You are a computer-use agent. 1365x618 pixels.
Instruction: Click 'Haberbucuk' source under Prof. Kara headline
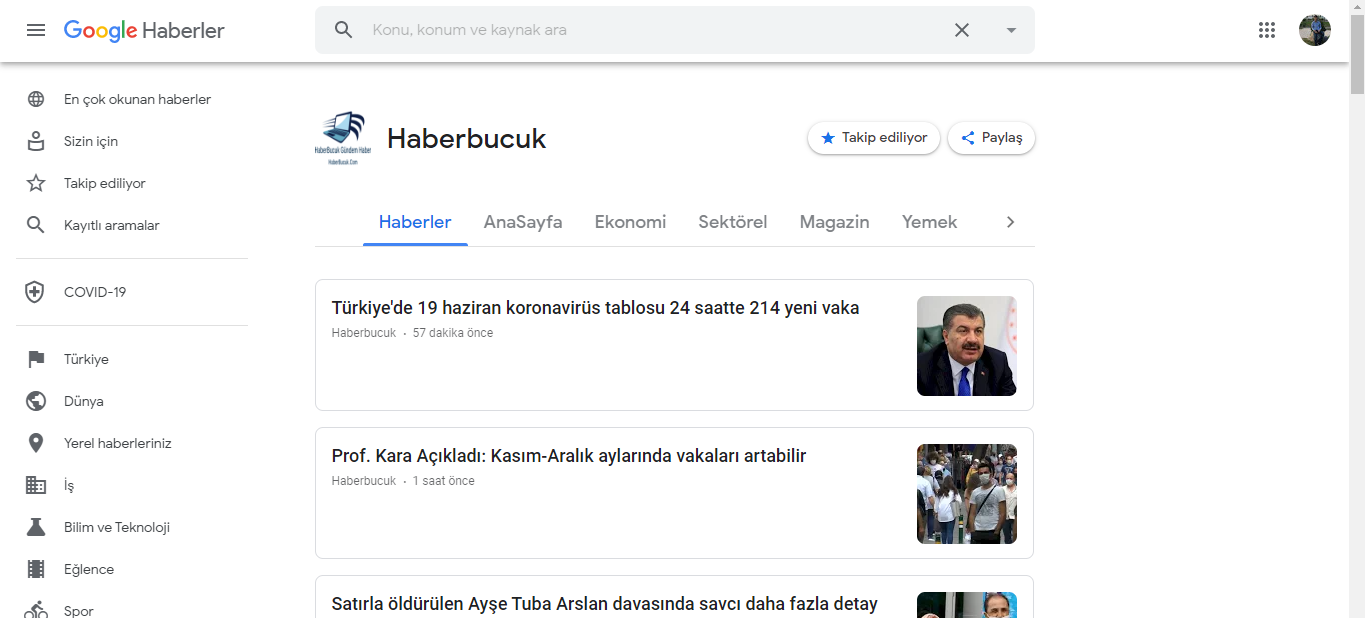(364, 481)
